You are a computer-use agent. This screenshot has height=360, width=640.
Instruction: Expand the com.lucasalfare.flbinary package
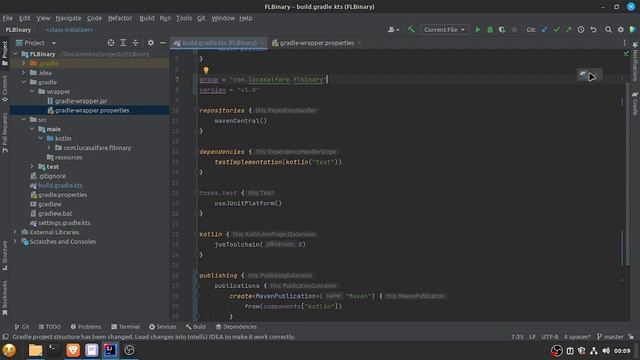coord(49,148)
